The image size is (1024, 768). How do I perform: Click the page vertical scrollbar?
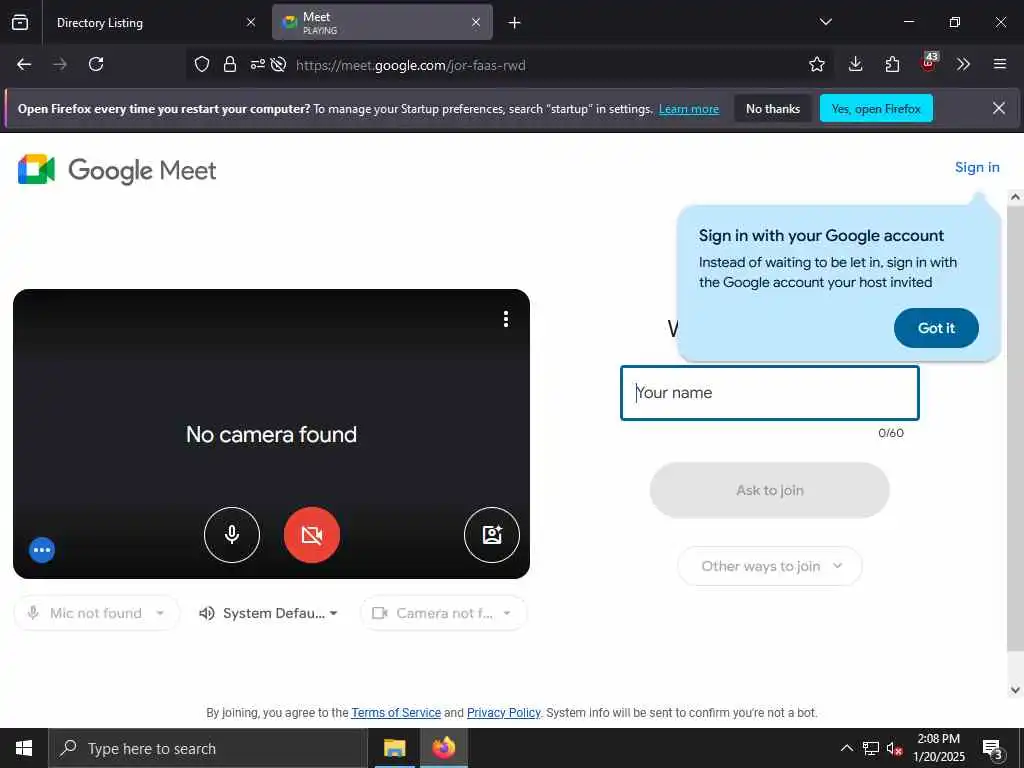pos(1015,428)
